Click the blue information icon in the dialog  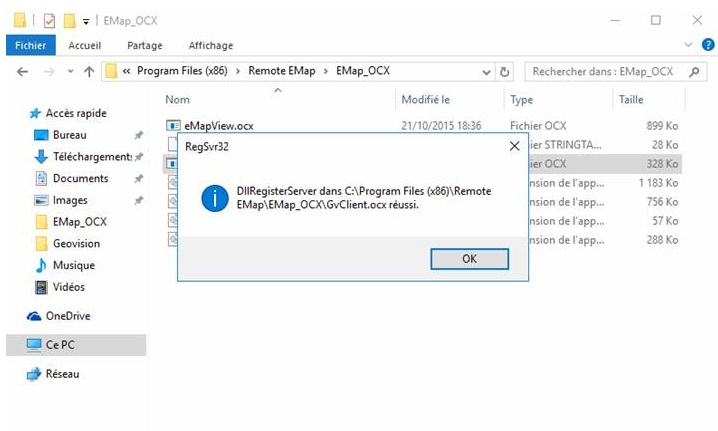pos(215,198)
